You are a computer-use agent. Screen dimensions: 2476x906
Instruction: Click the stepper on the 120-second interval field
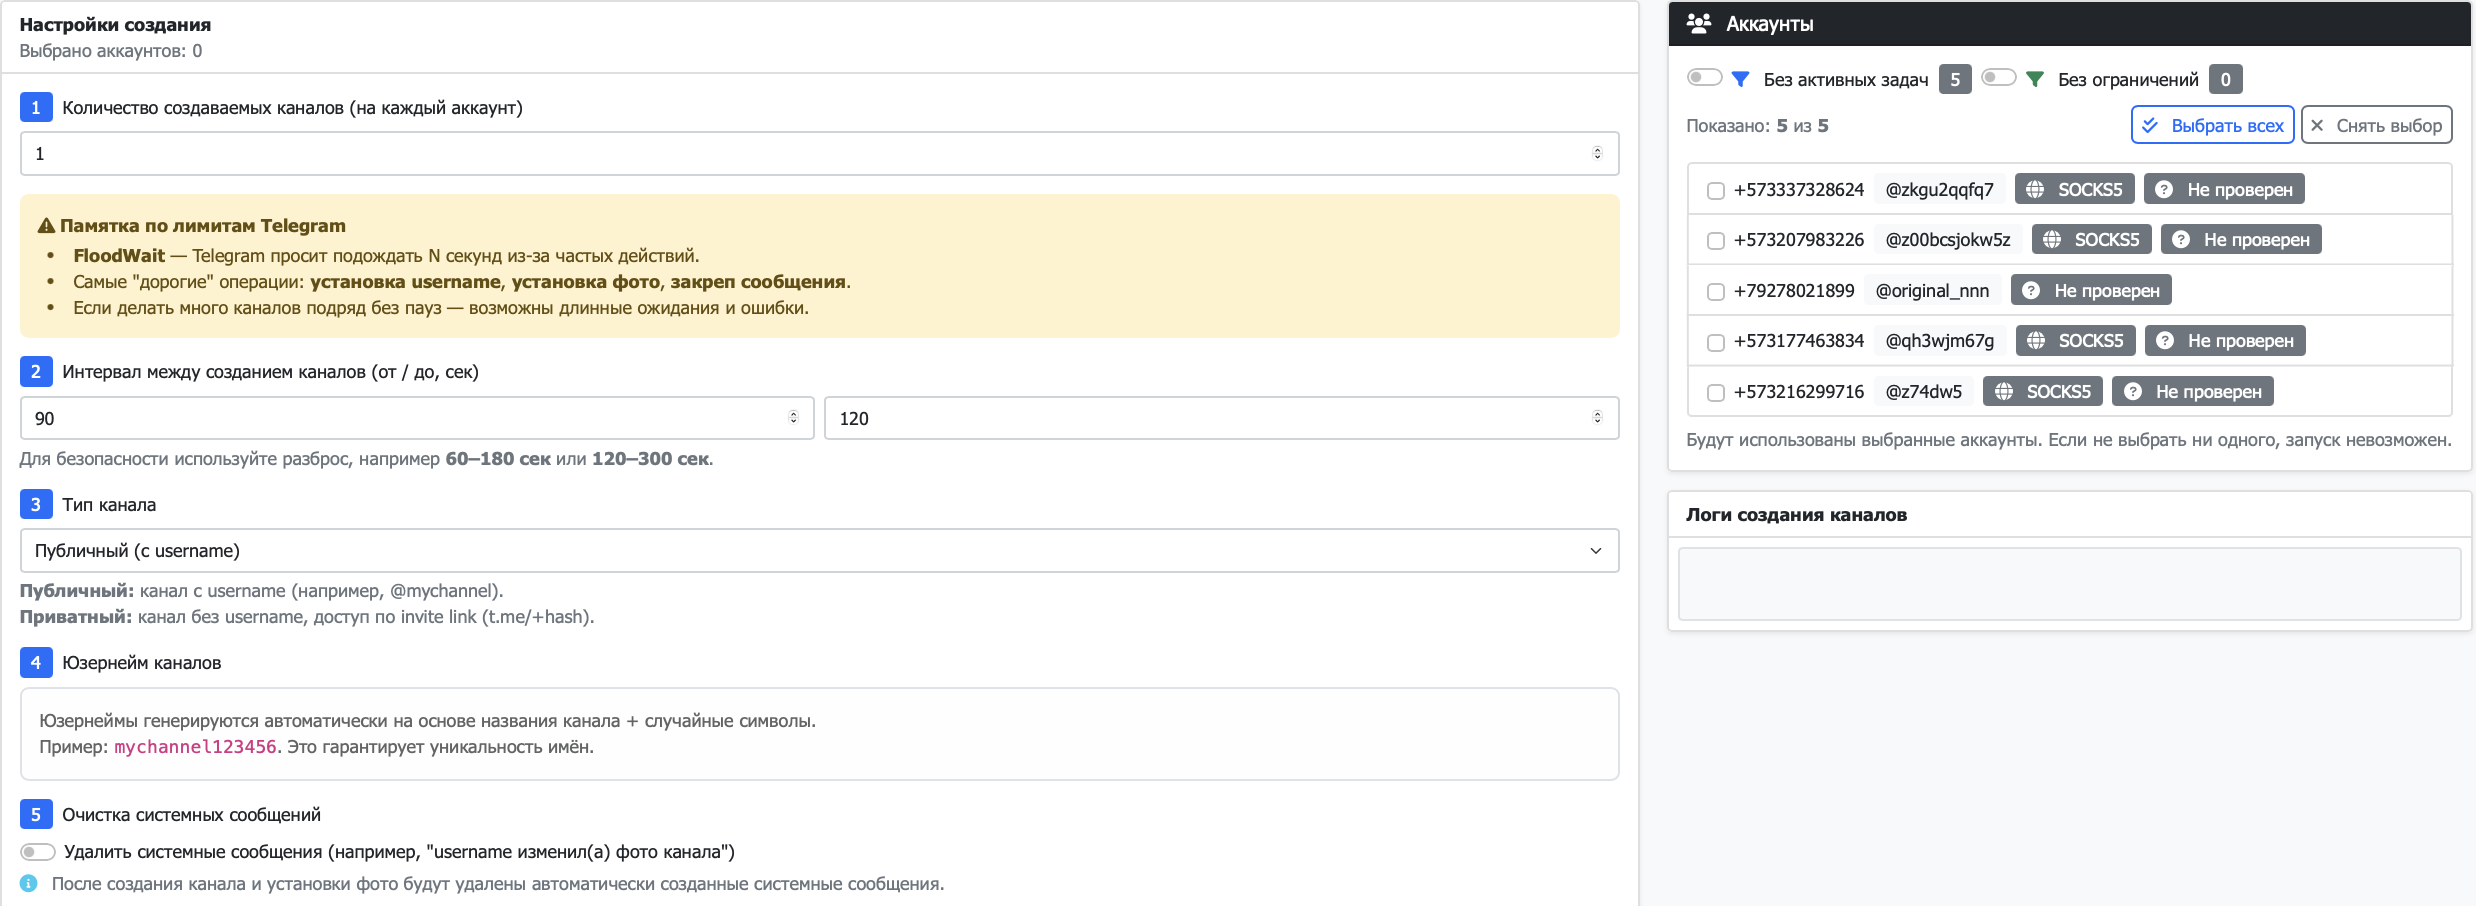[x=1597, y=418]
